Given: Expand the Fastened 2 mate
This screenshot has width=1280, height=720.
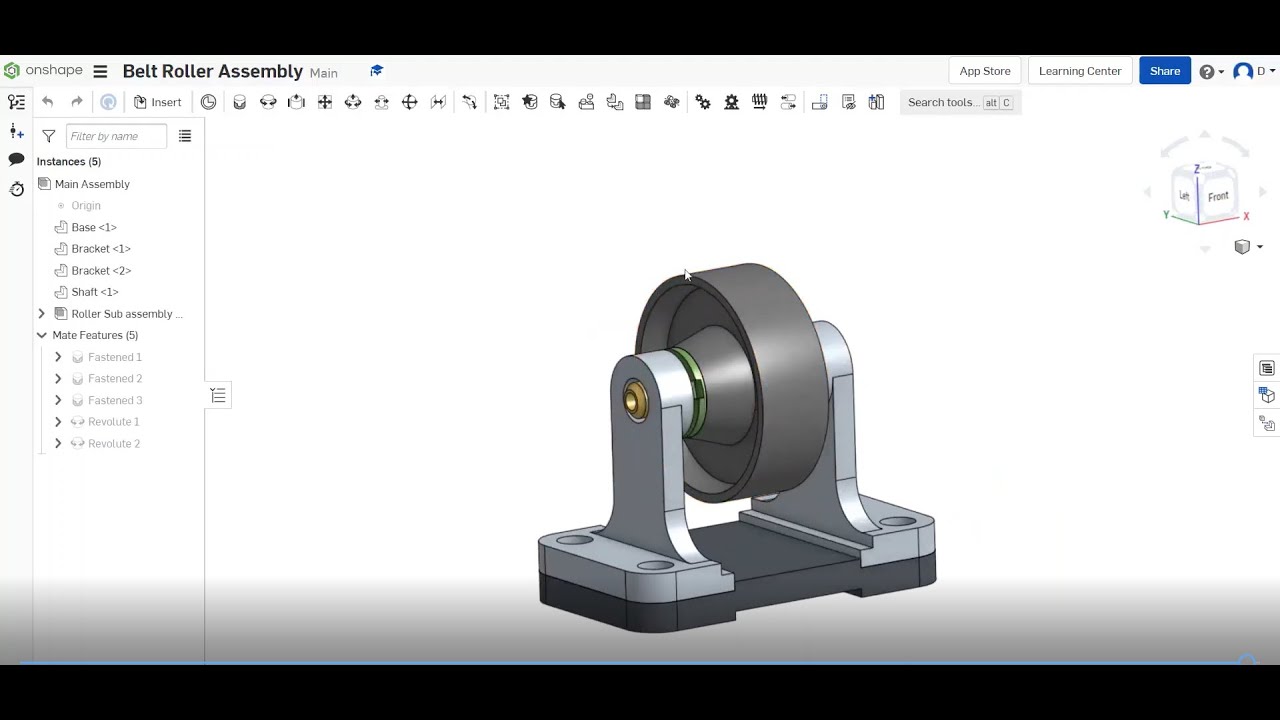Looking at the screenshot, I should coord(58,379).
